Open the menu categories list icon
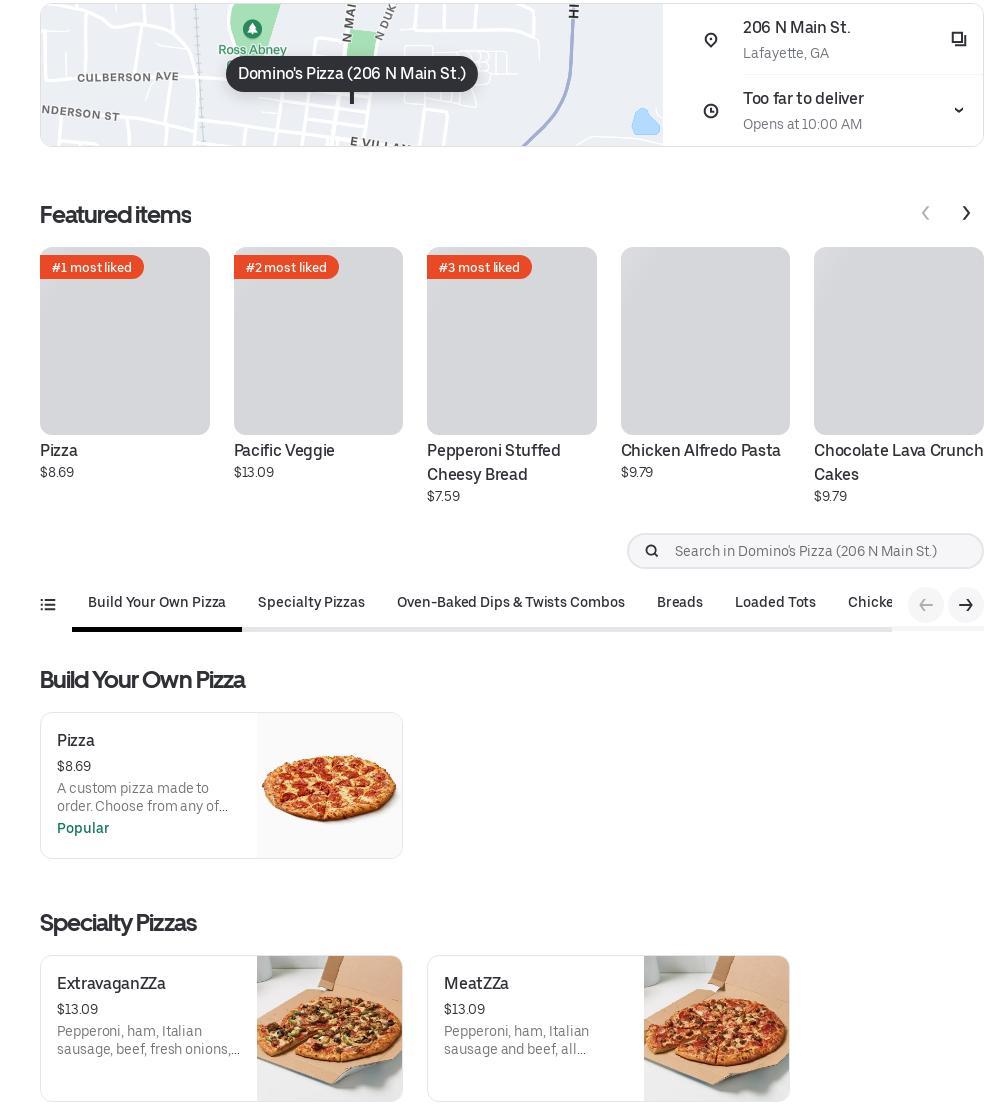The image size is (1004, 1118). coord(48,604)
